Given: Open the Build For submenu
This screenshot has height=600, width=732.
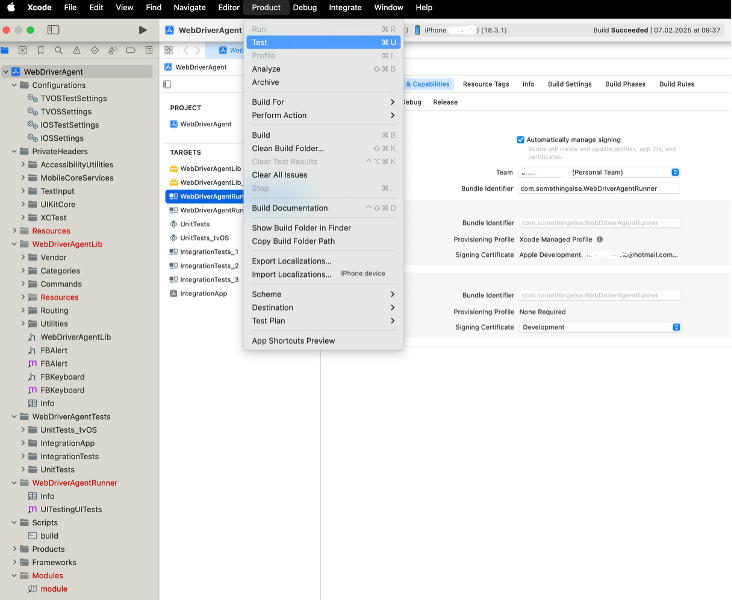Looking at the screenshot, I should point(323,102).
